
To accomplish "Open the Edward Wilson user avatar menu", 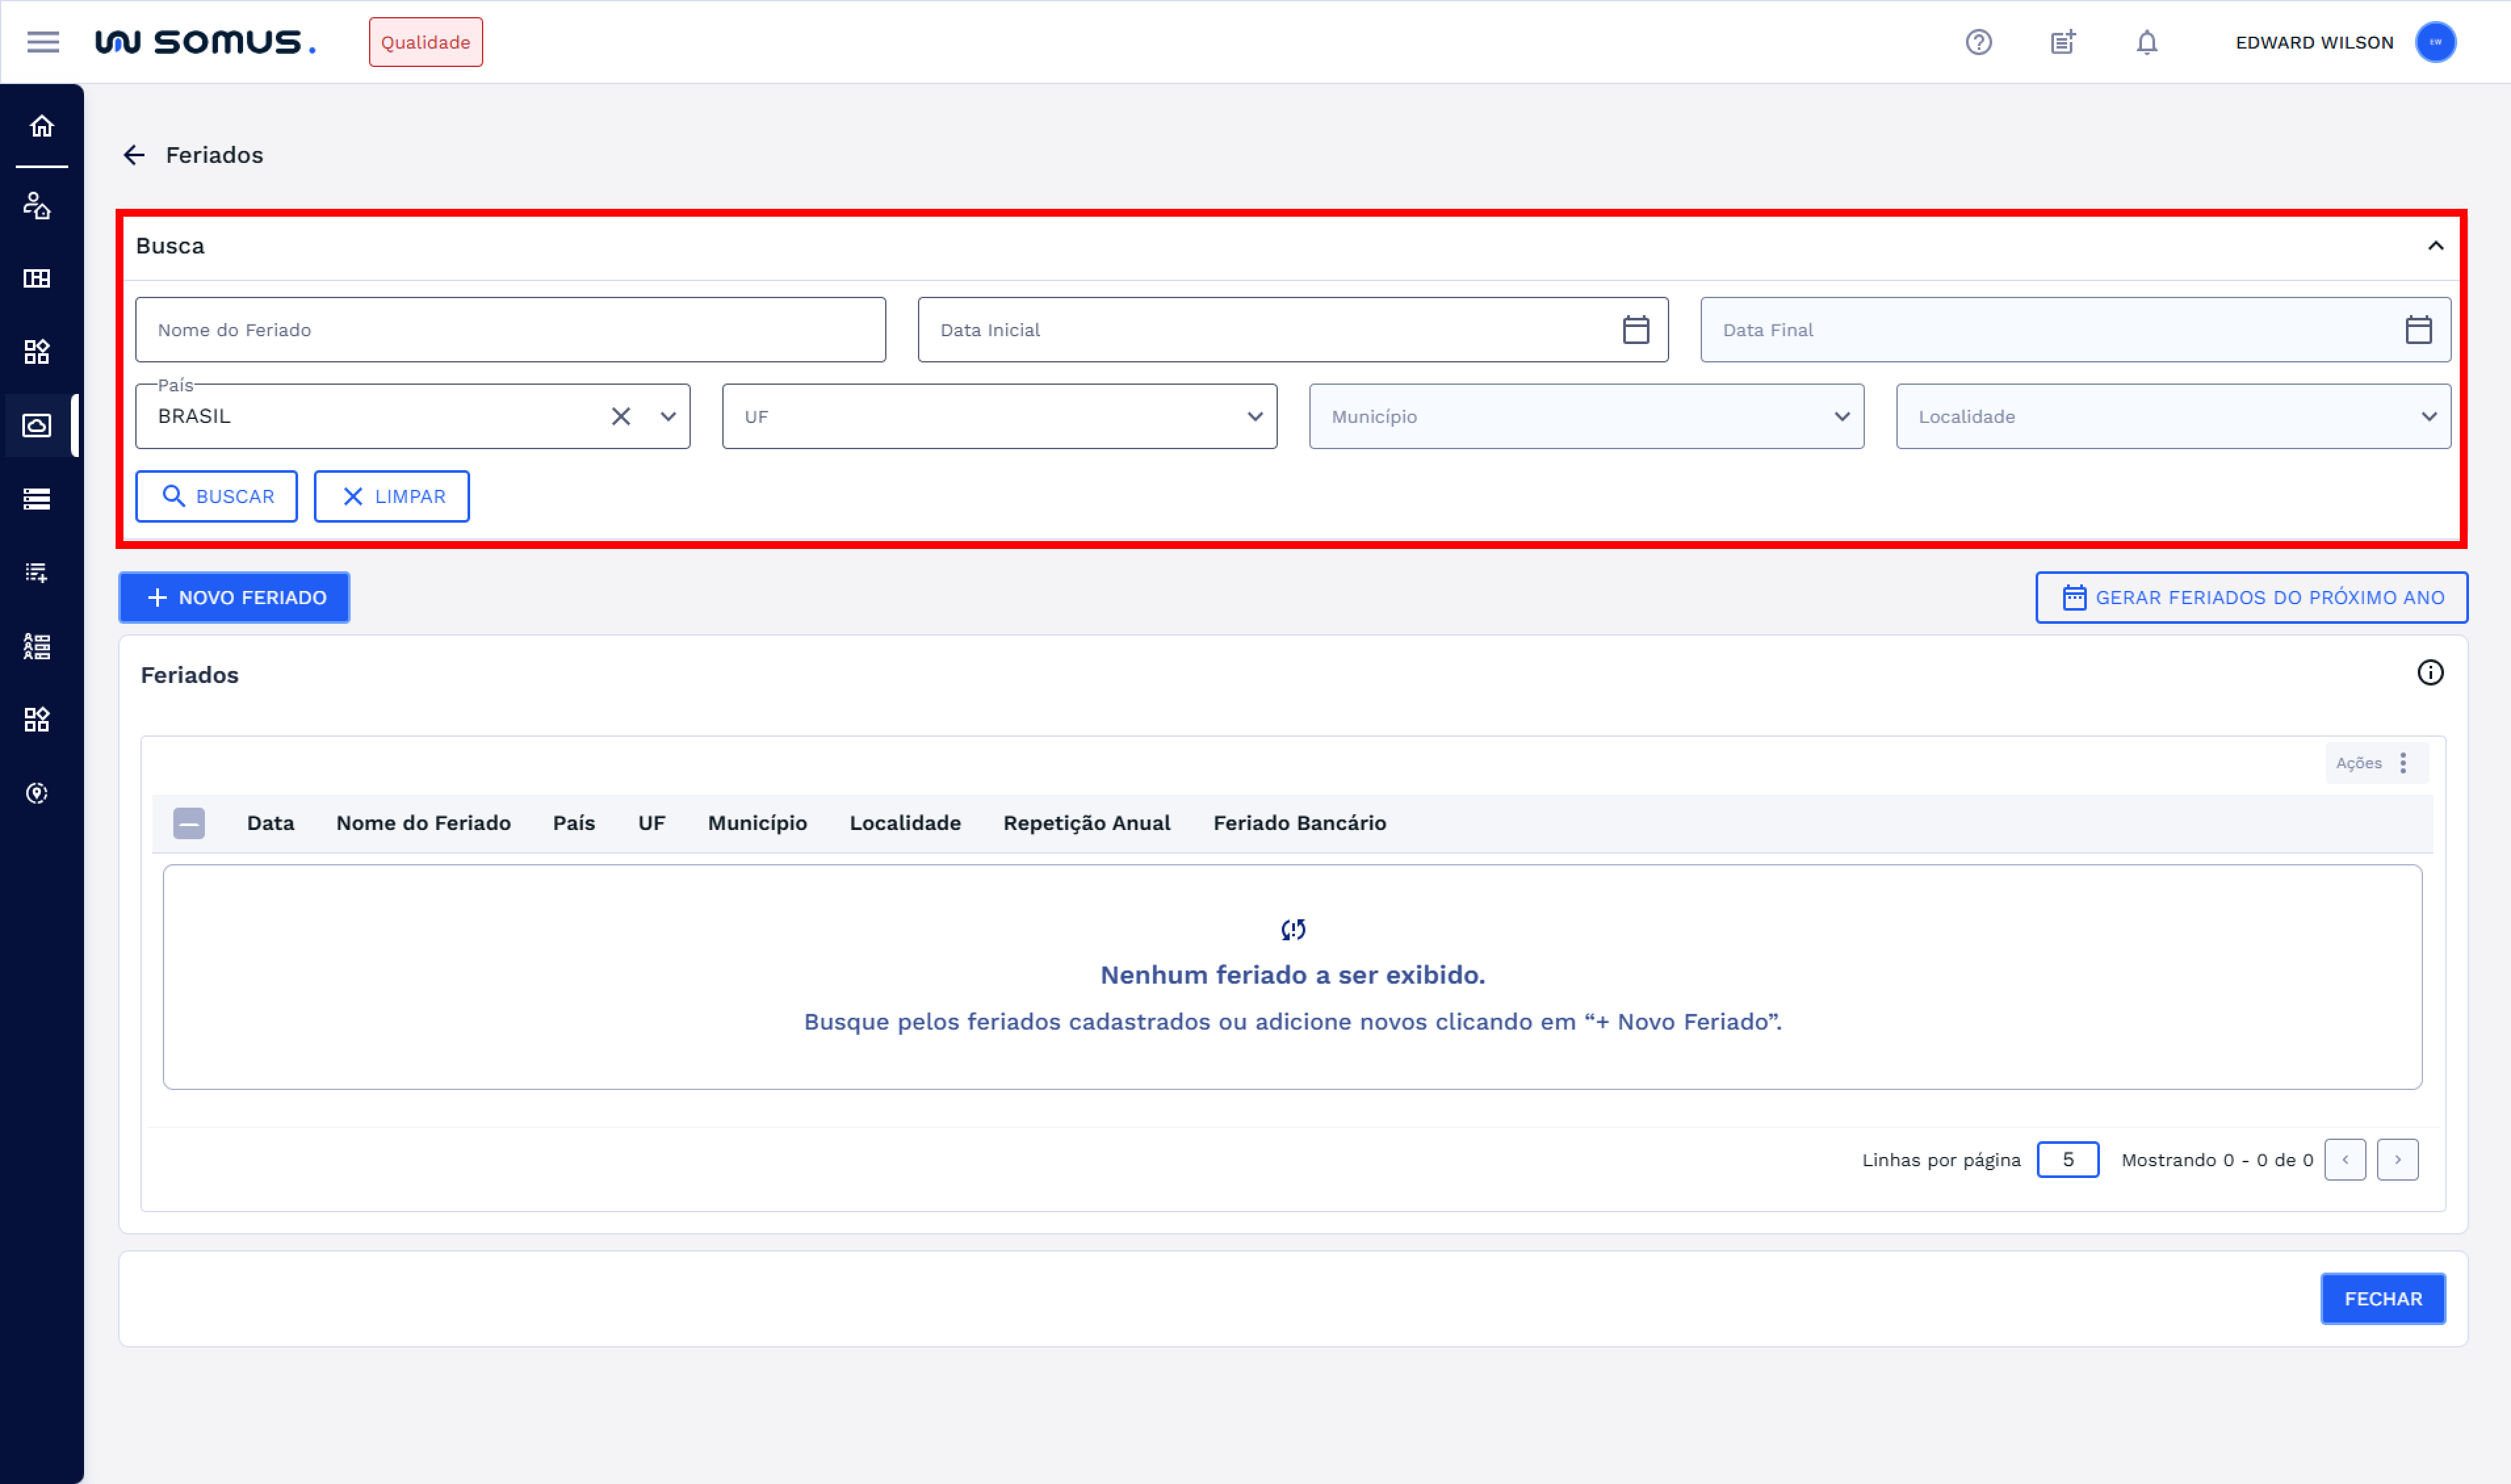I will pyautogui.click(x=2435, y=42).
